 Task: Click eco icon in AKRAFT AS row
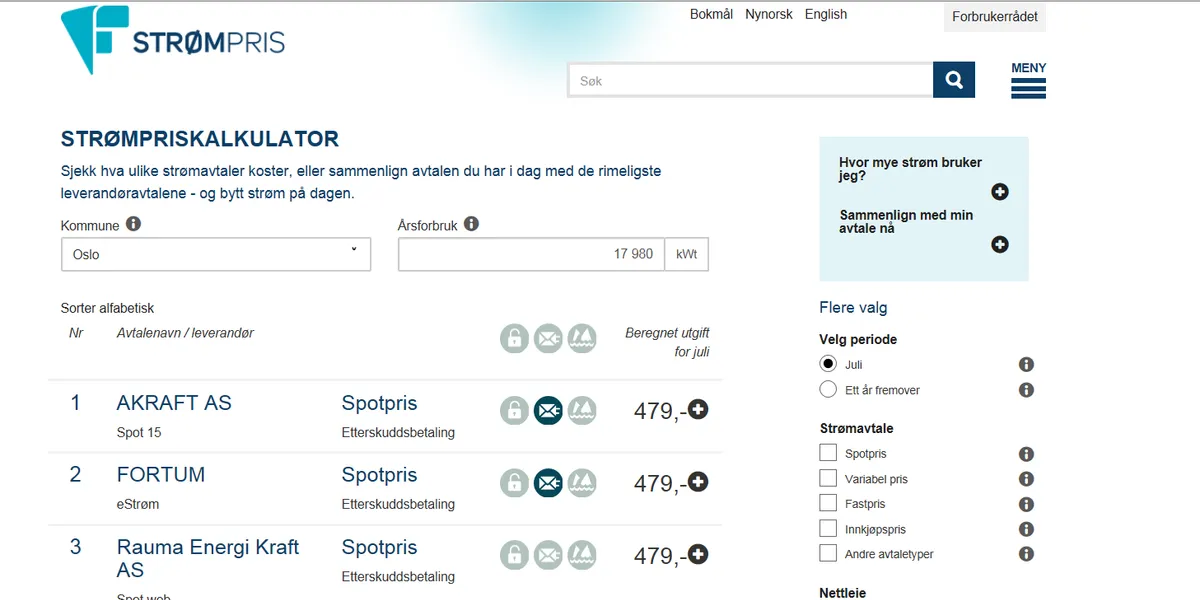coord(582,410)
